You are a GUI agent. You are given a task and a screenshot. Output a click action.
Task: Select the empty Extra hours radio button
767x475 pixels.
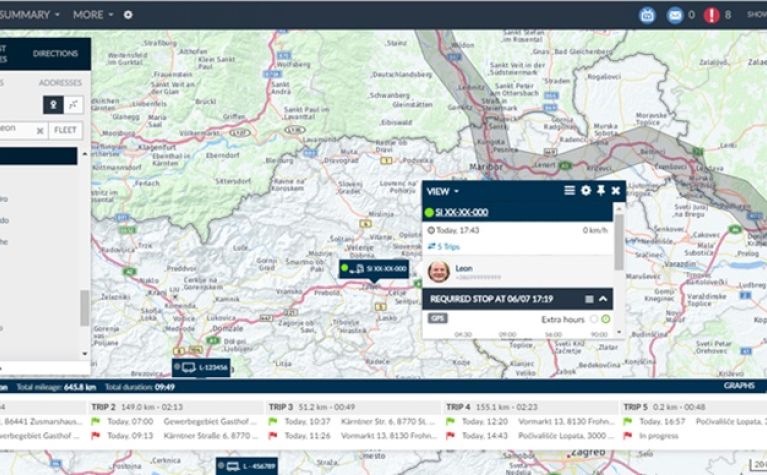(594, 319)
